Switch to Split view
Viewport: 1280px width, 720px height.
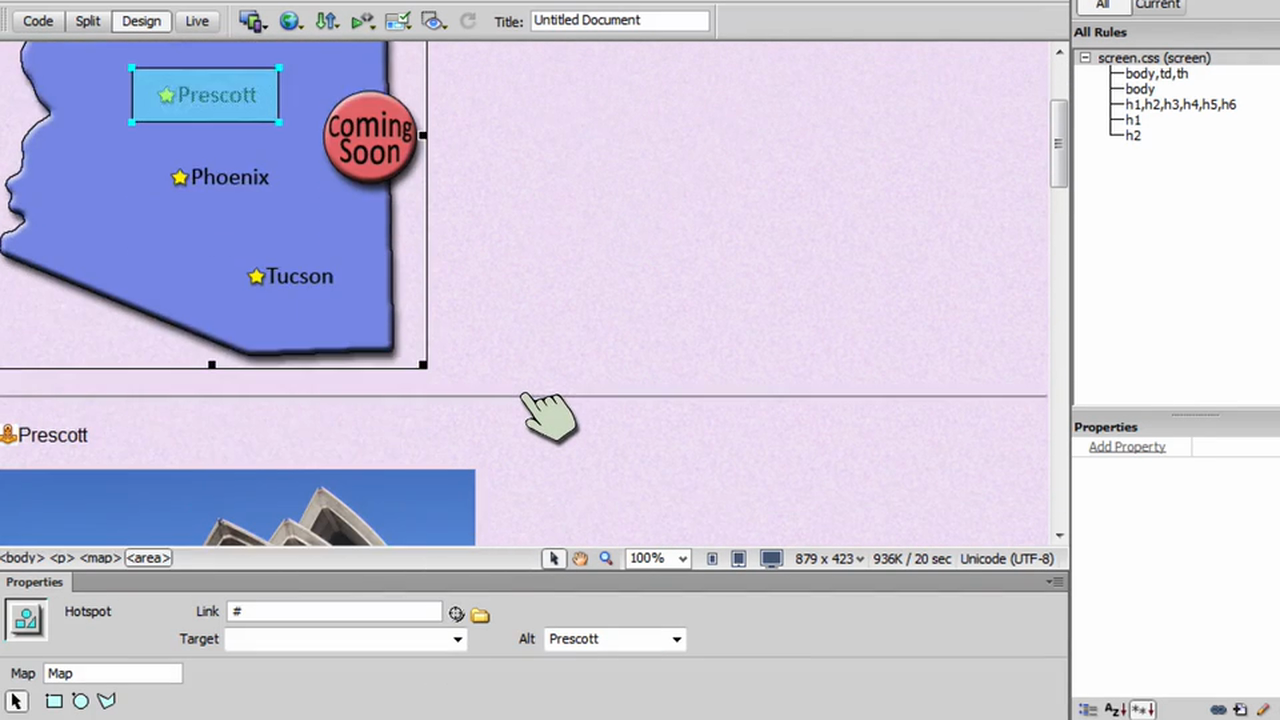pyautogui.click(x=88, y=21)
